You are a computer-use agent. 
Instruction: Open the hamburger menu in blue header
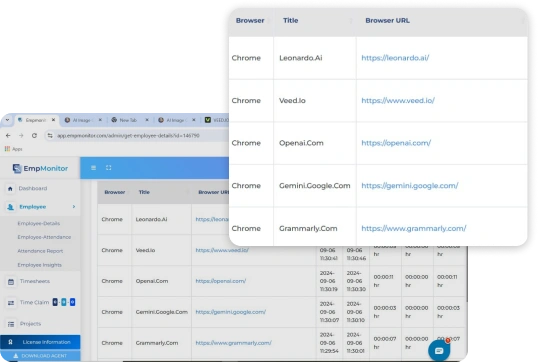click(x=93, y=168)
